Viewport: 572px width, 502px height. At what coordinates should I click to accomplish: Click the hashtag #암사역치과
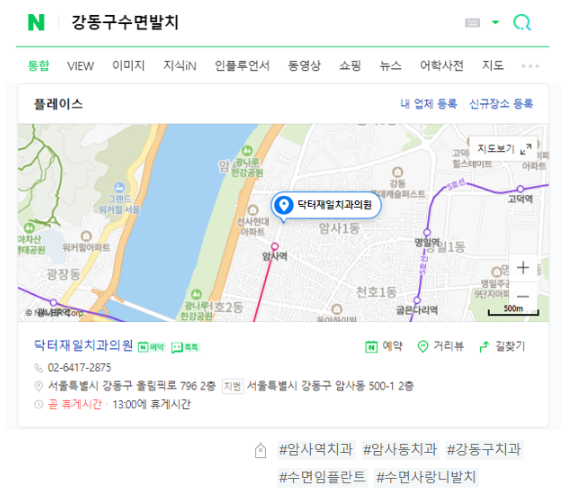click(316, 449)
